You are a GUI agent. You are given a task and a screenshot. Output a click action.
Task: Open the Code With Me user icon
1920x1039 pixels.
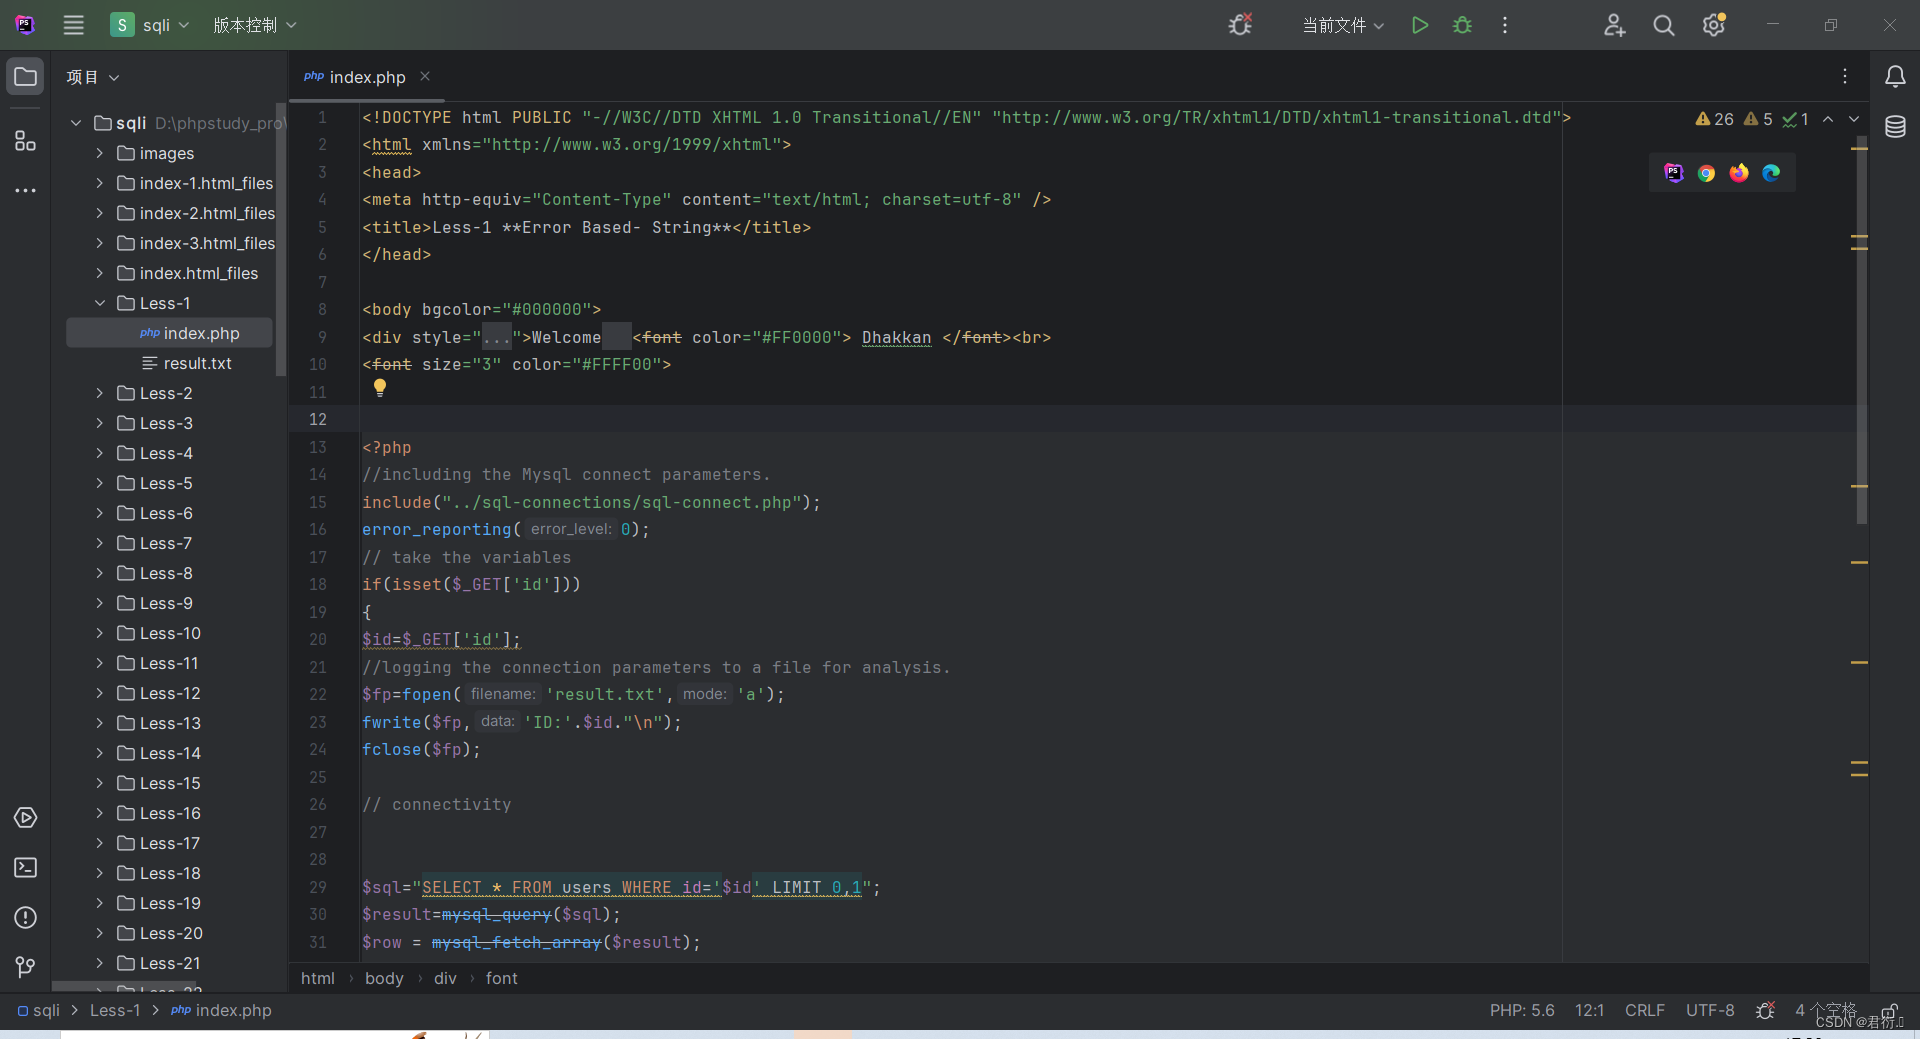(1614, 25)
